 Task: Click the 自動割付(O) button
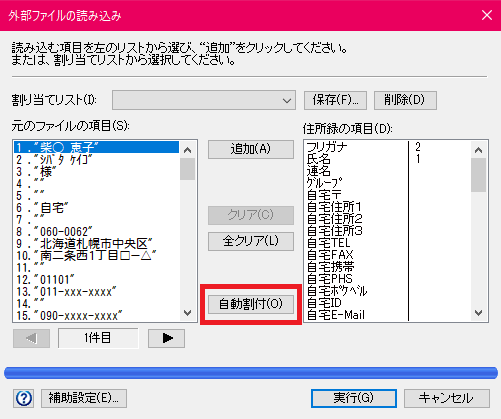pos(251,304)
